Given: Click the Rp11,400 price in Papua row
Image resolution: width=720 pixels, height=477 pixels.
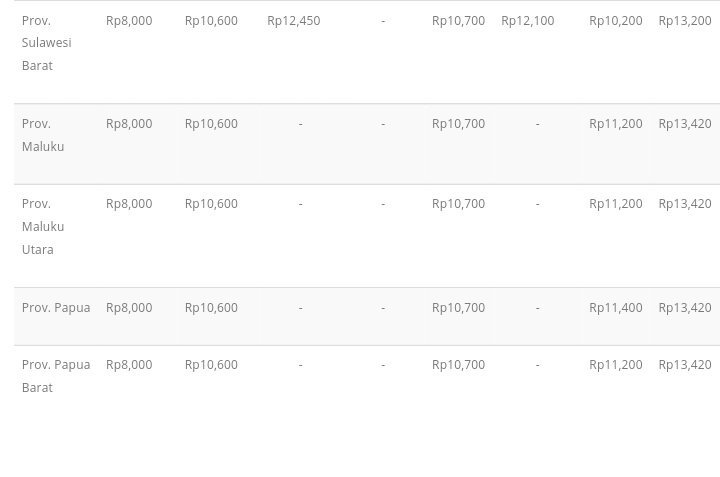Looking at the screenshot, I should pyautogui.click(x=615, y=308).
